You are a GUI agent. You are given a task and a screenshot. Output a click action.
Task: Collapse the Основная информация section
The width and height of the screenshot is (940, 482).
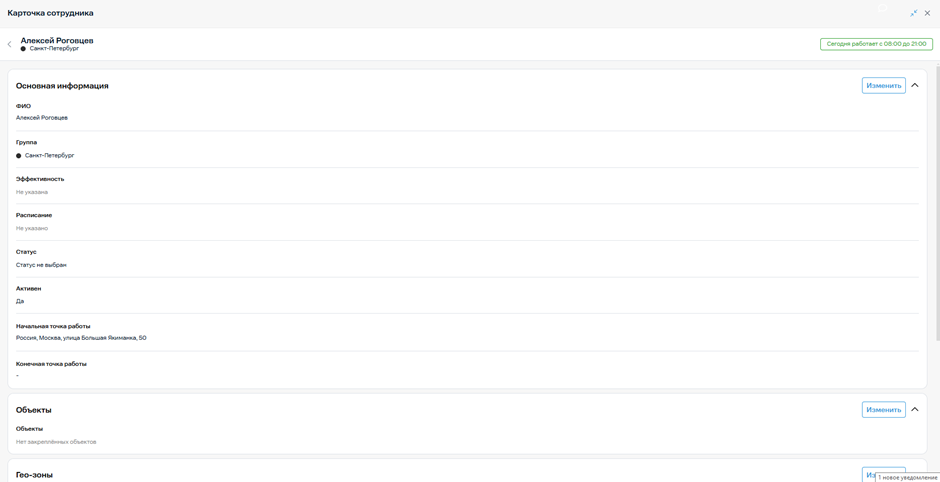[915, 85]
